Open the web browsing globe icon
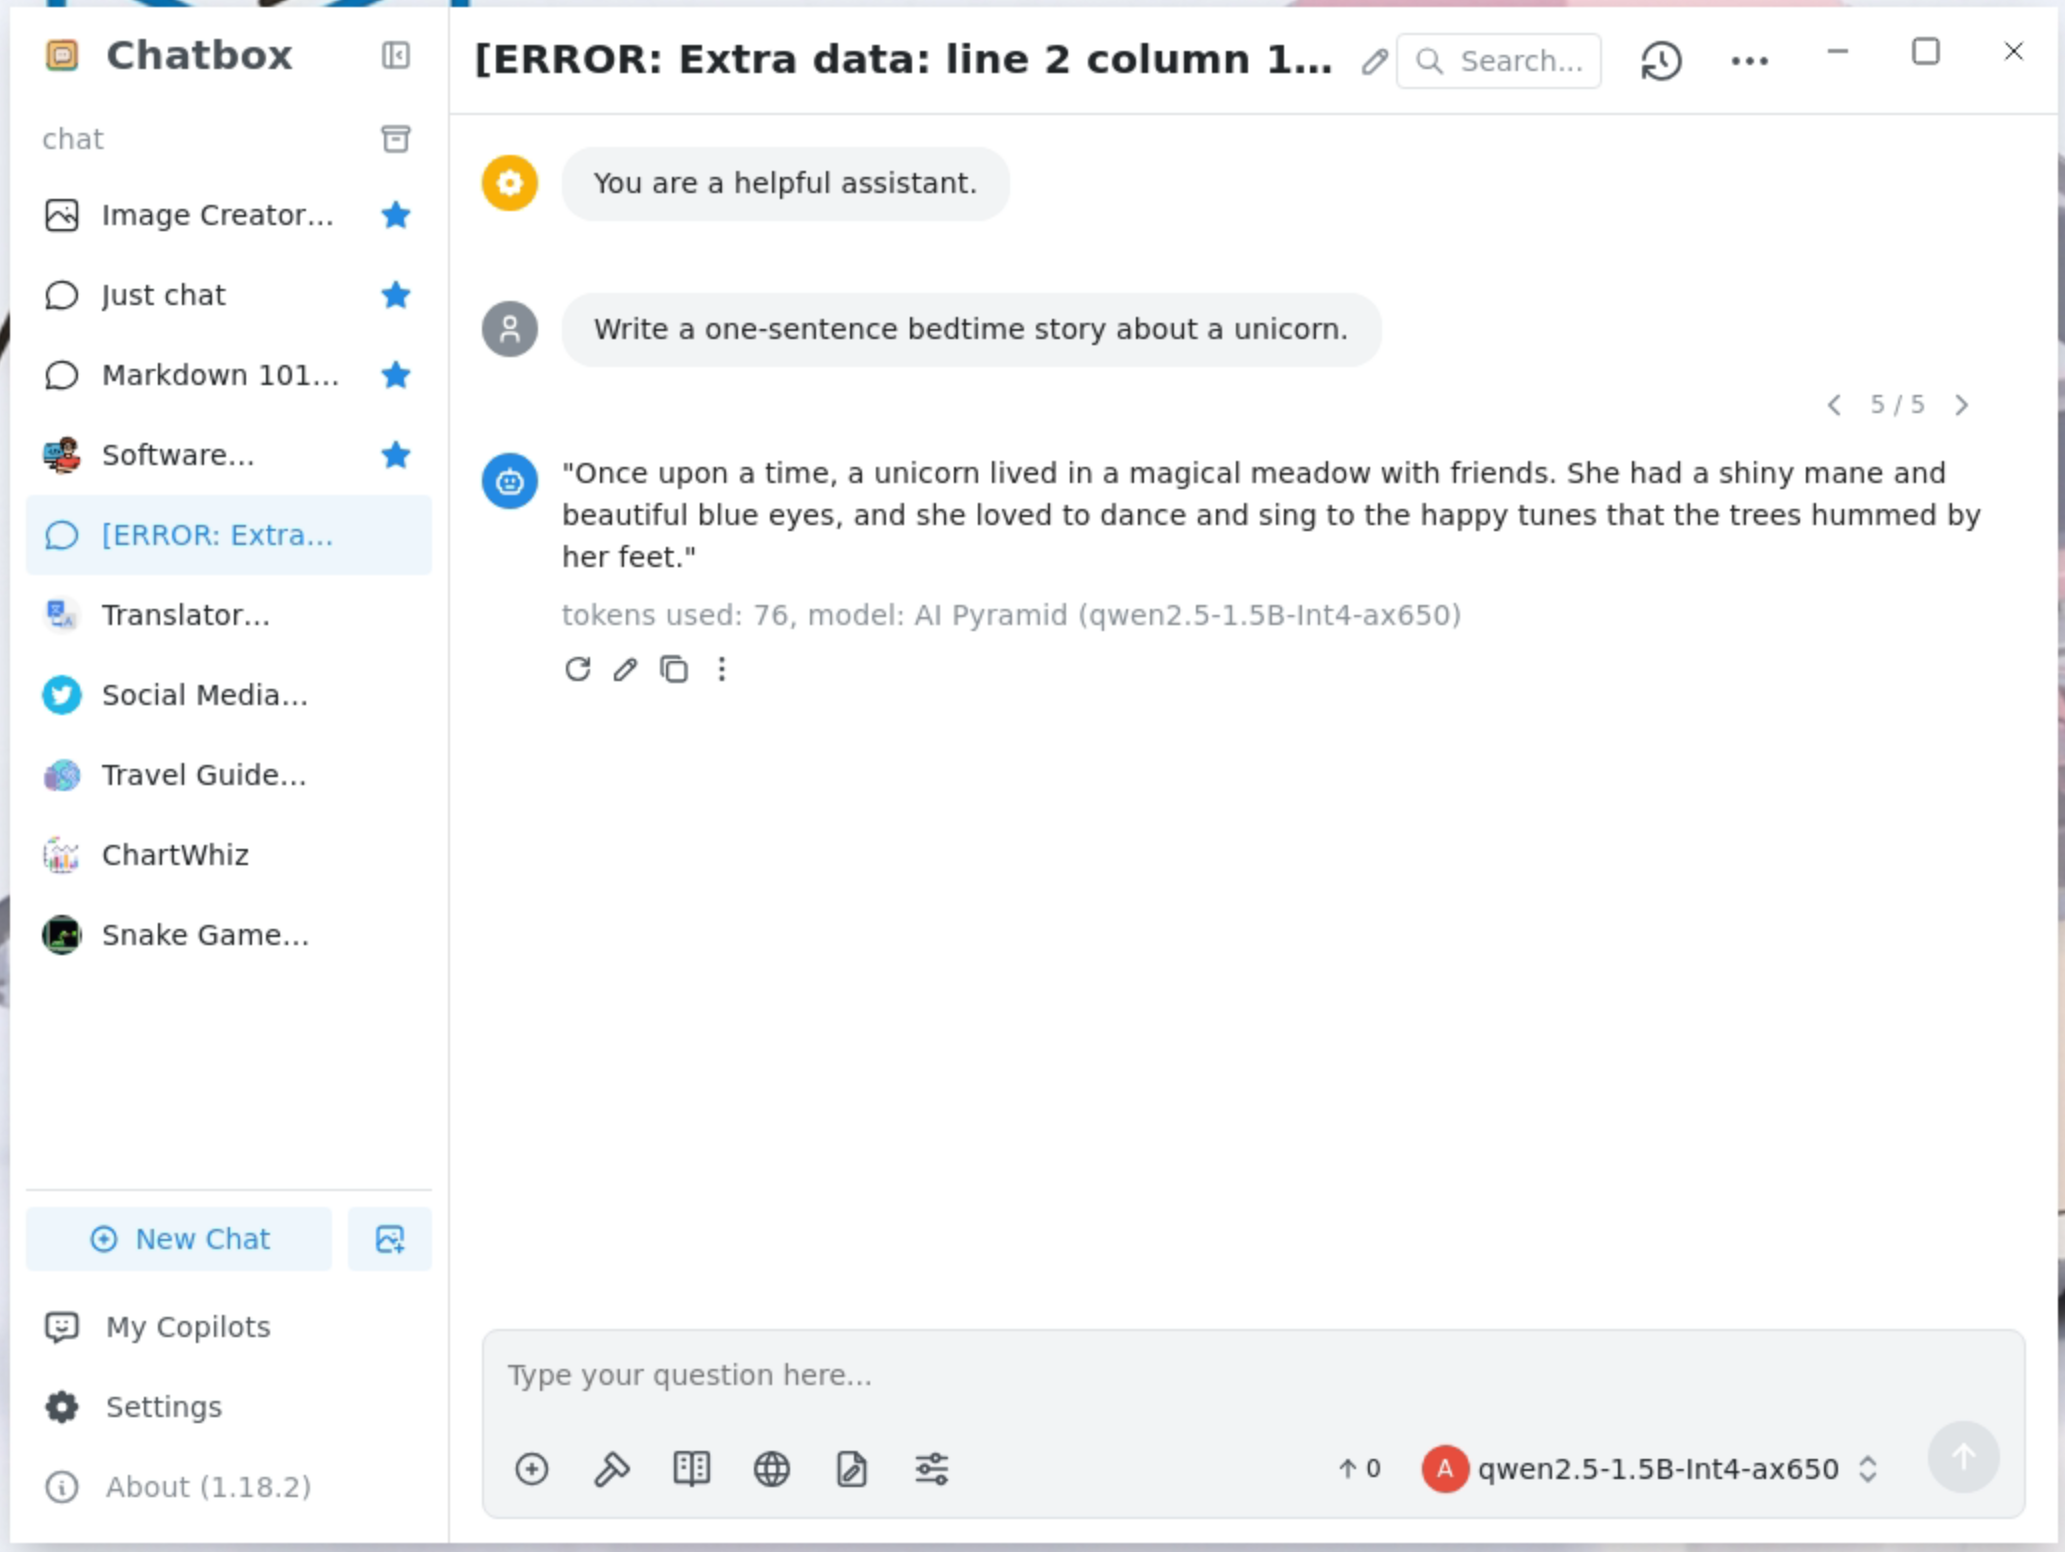This screenshot has height=1552, width=2065. click(771, 1469)
